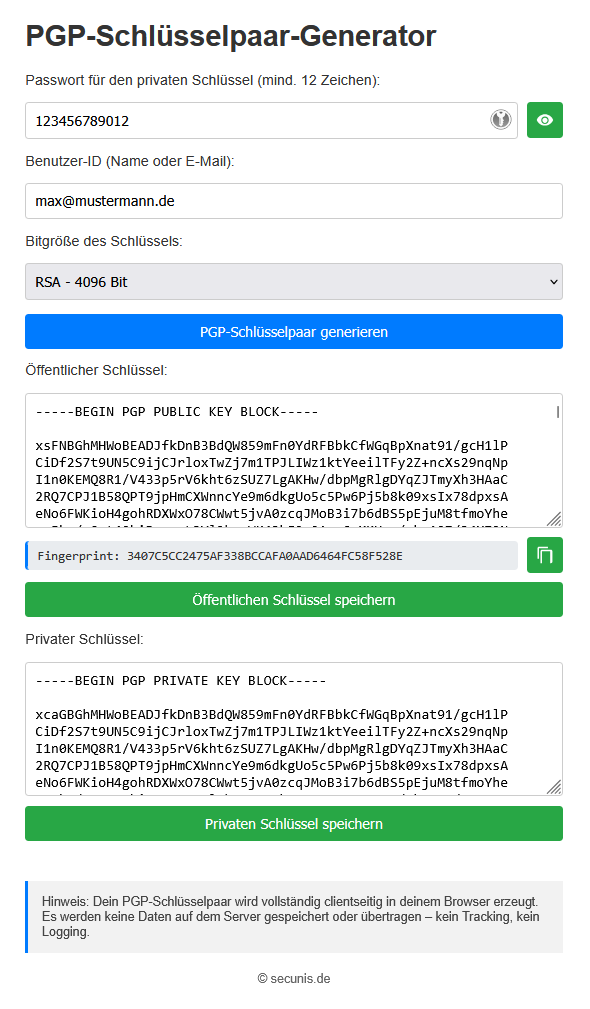This screenshot has height=1009, width=590.
Task: Grab the private key textarea resize handle
Action: point(554,786)
